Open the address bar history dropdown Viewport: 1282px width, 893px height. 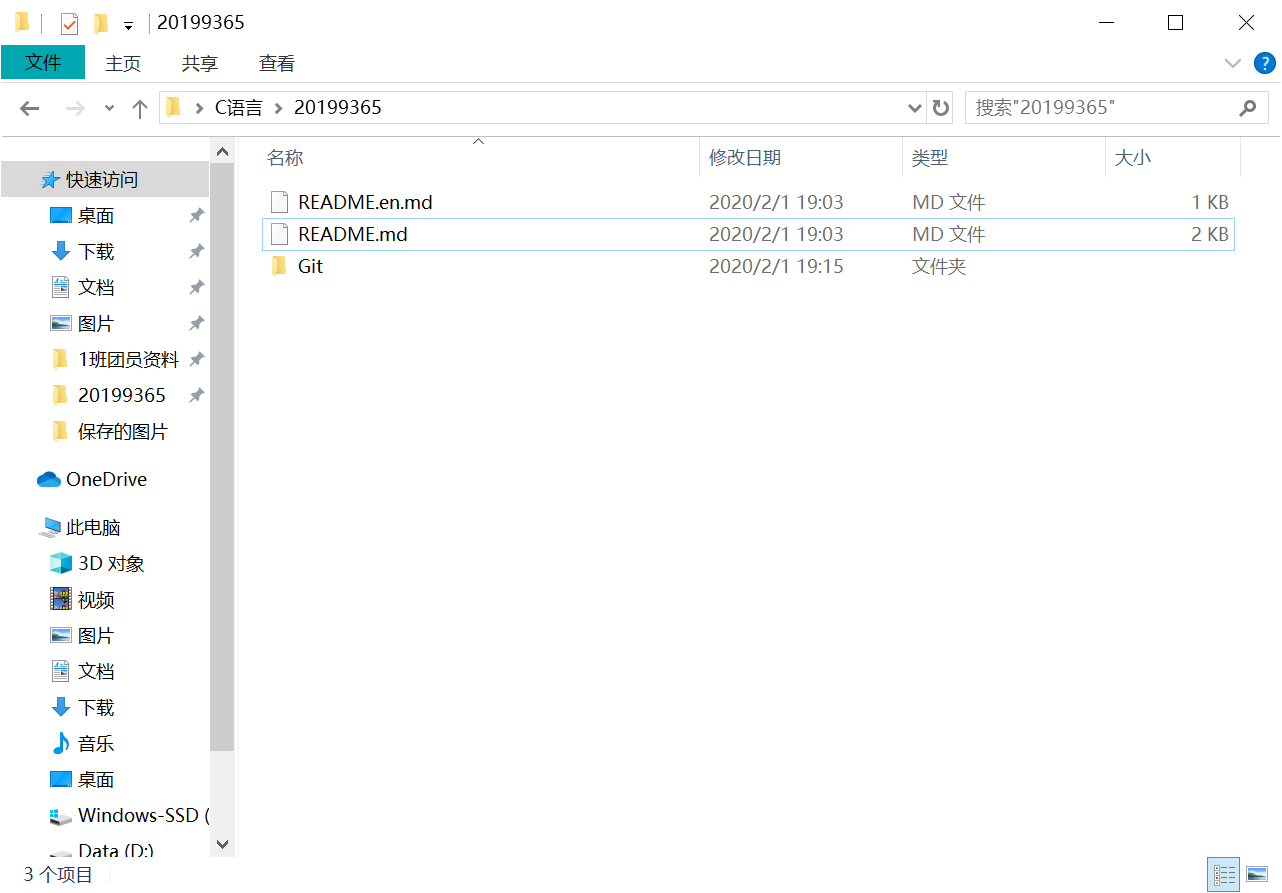[914, 108]
